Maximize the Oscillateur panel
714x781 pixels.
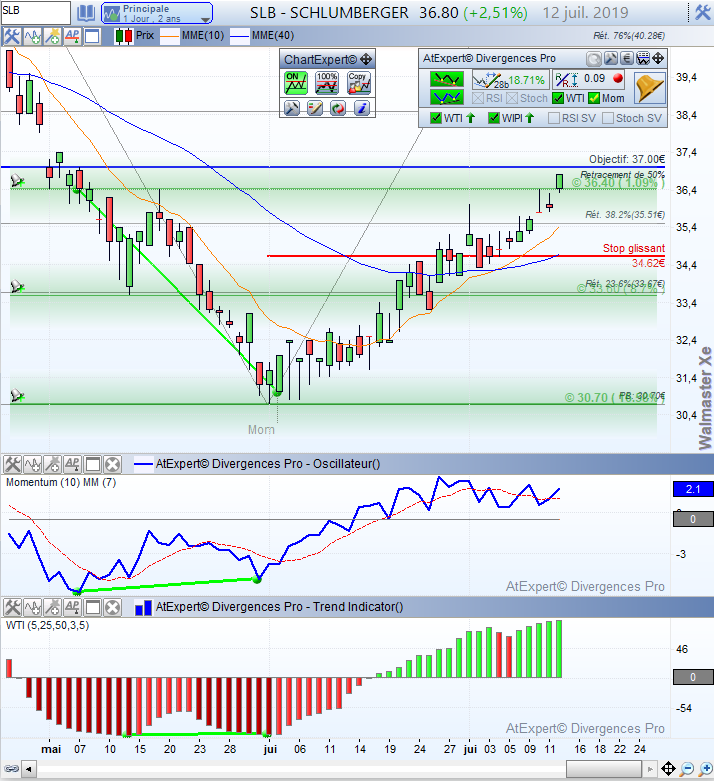click(93, 464)
